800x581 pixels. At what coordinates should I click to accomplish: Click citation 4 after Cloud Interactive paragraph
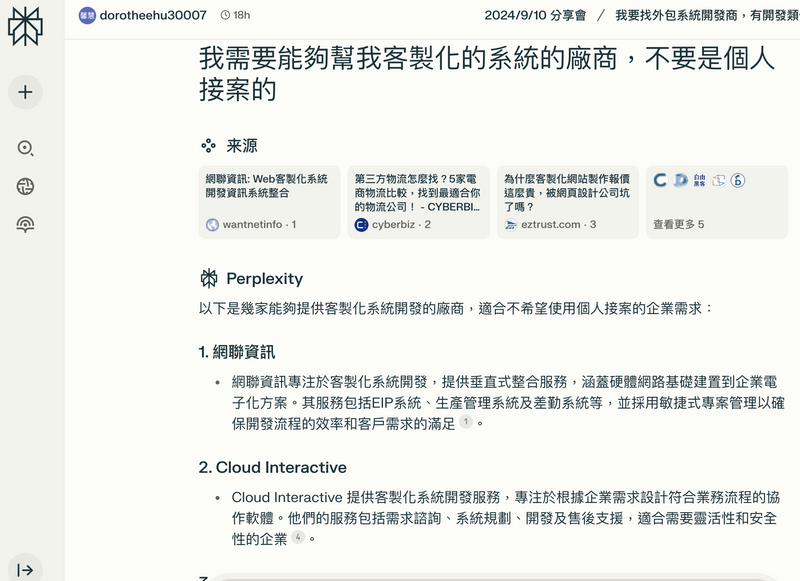[297, 537]
